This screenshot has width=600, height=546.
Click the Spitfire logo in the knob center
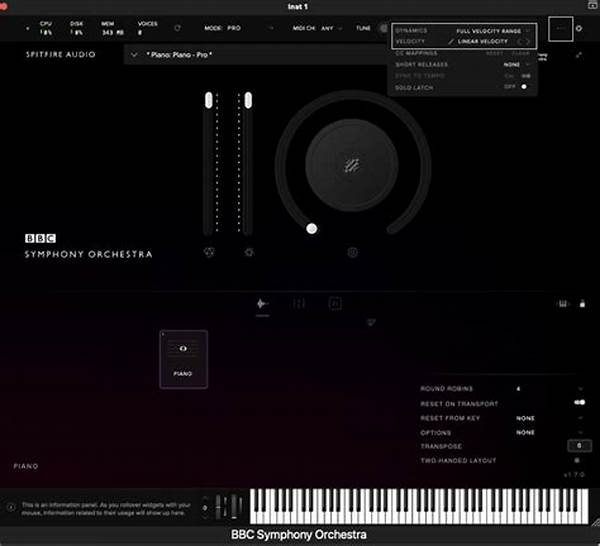352,166
